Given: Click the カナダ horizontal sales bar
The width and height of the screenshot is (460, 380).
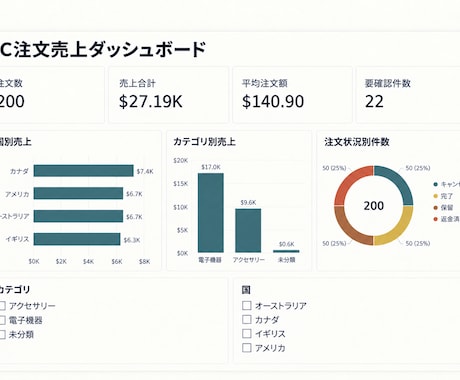Looking at the screenshot, I should pyautogui.click(x=84, y=171).
